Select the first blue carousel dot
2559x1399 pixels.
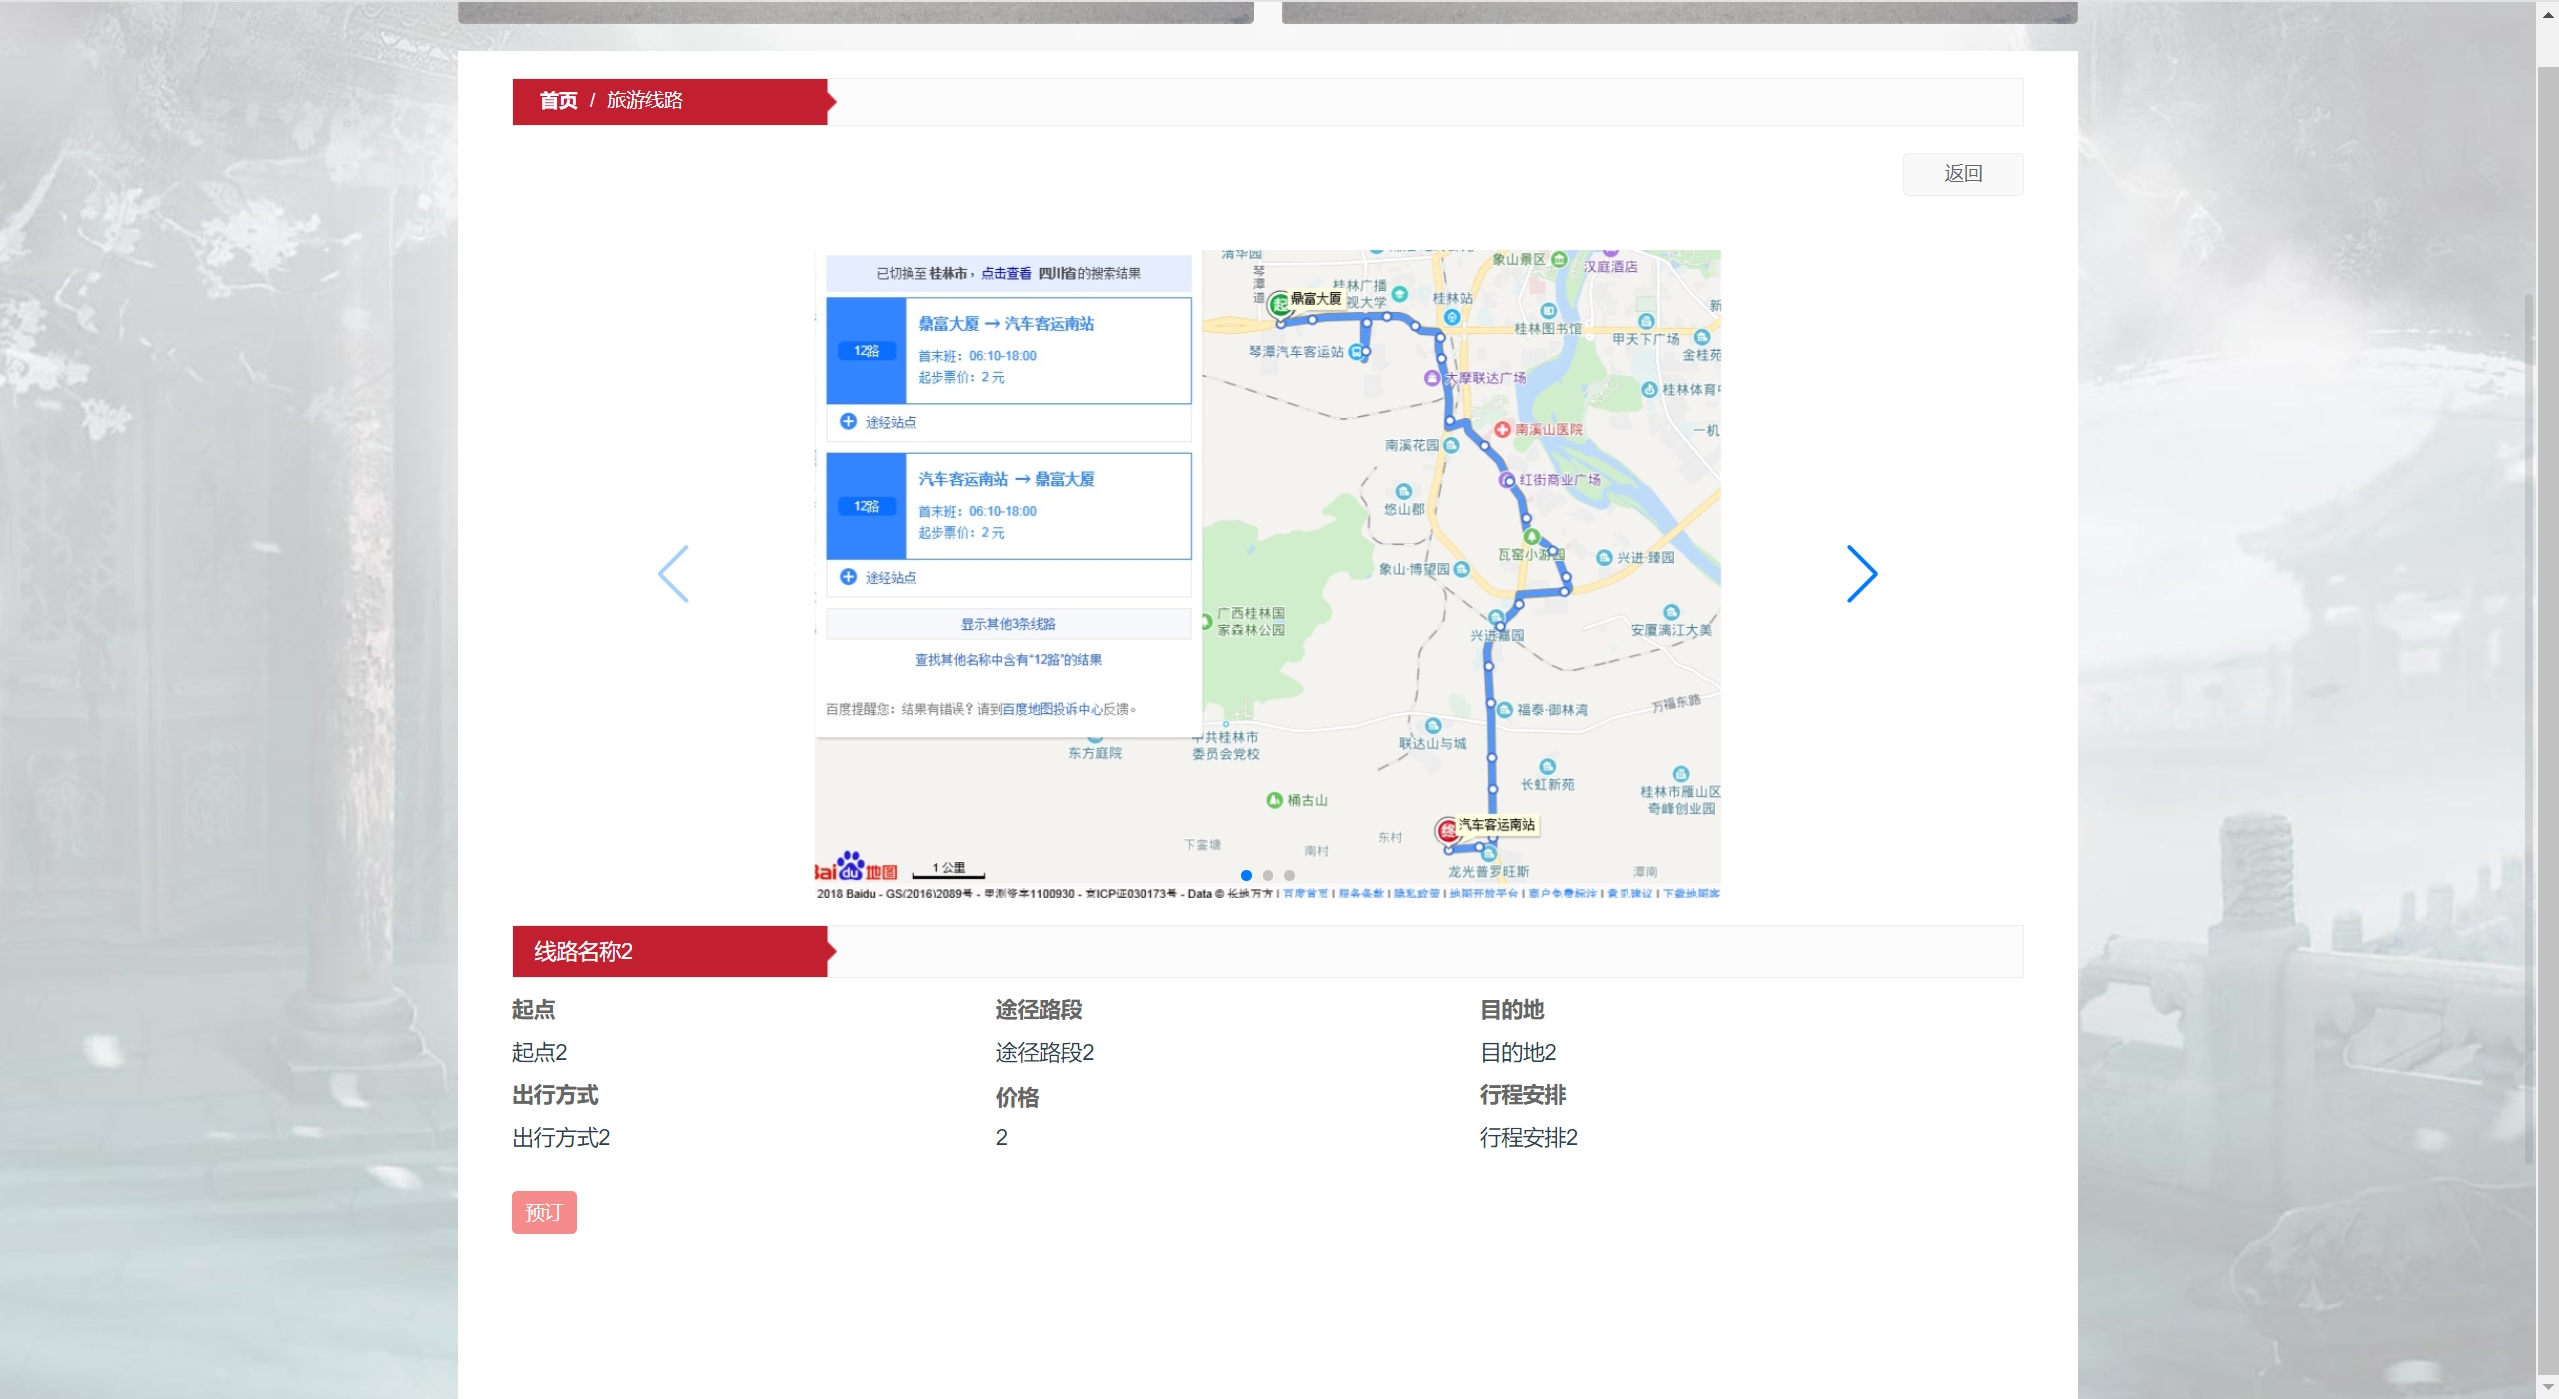tap(1246, 875)
